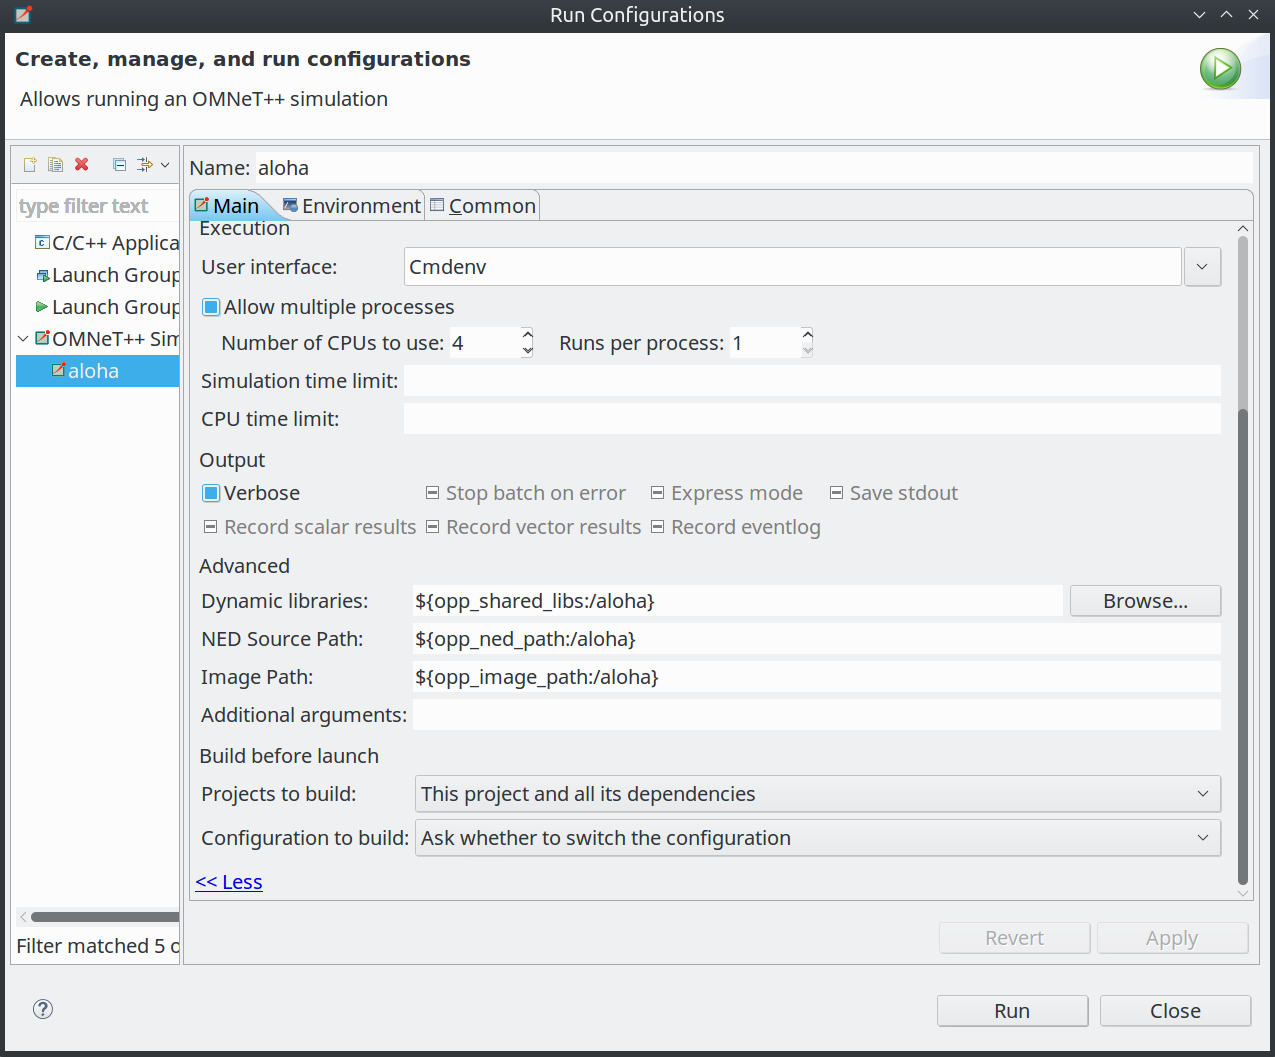1275x1057 pixels.
Task: Switch to the Common tab
Action: [483, 206]
